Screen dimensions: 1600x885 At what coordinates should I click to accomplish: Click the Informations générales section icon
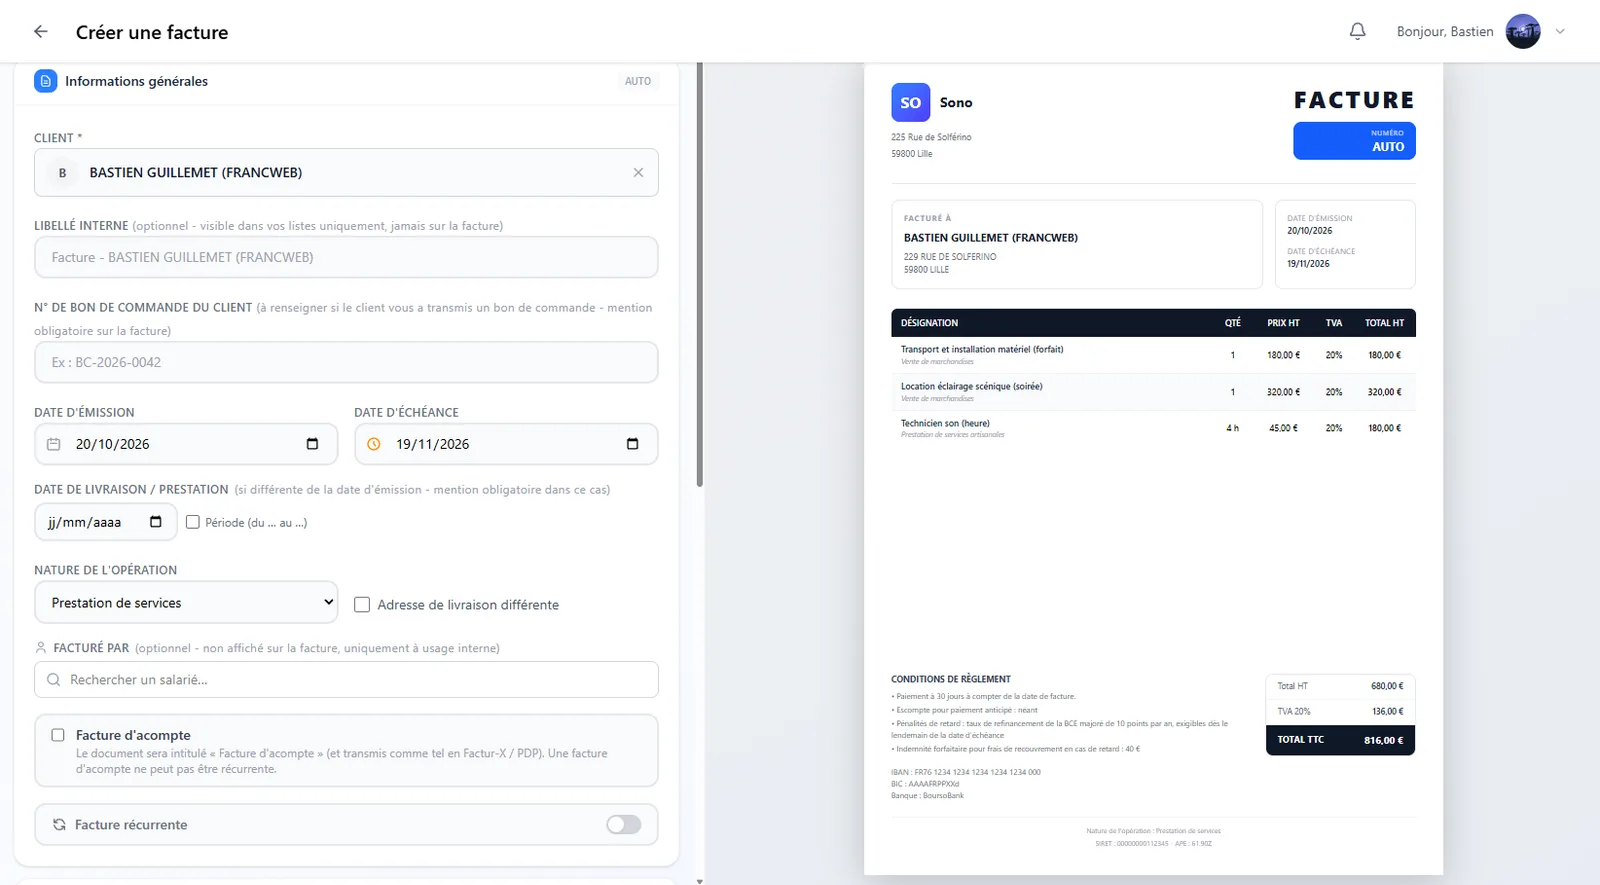46,81
